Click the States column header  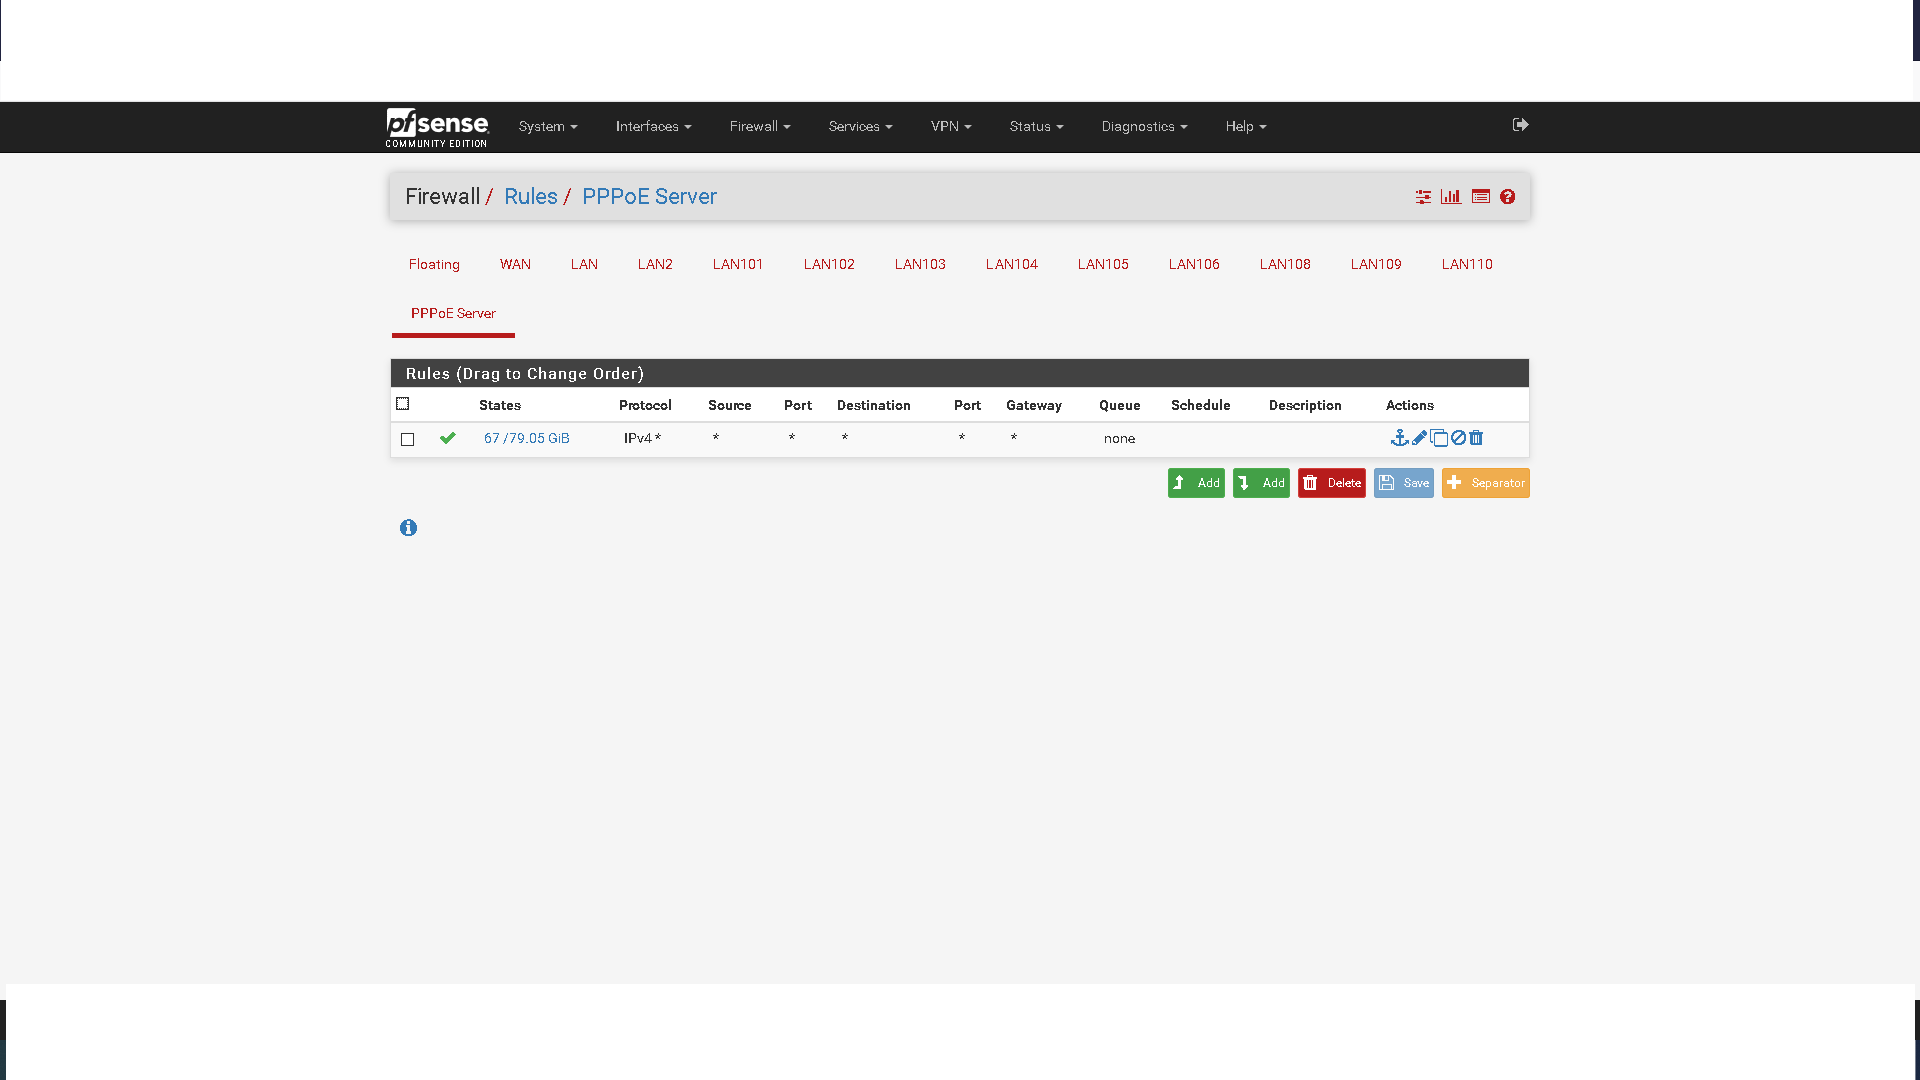click(x=500, y=405)
